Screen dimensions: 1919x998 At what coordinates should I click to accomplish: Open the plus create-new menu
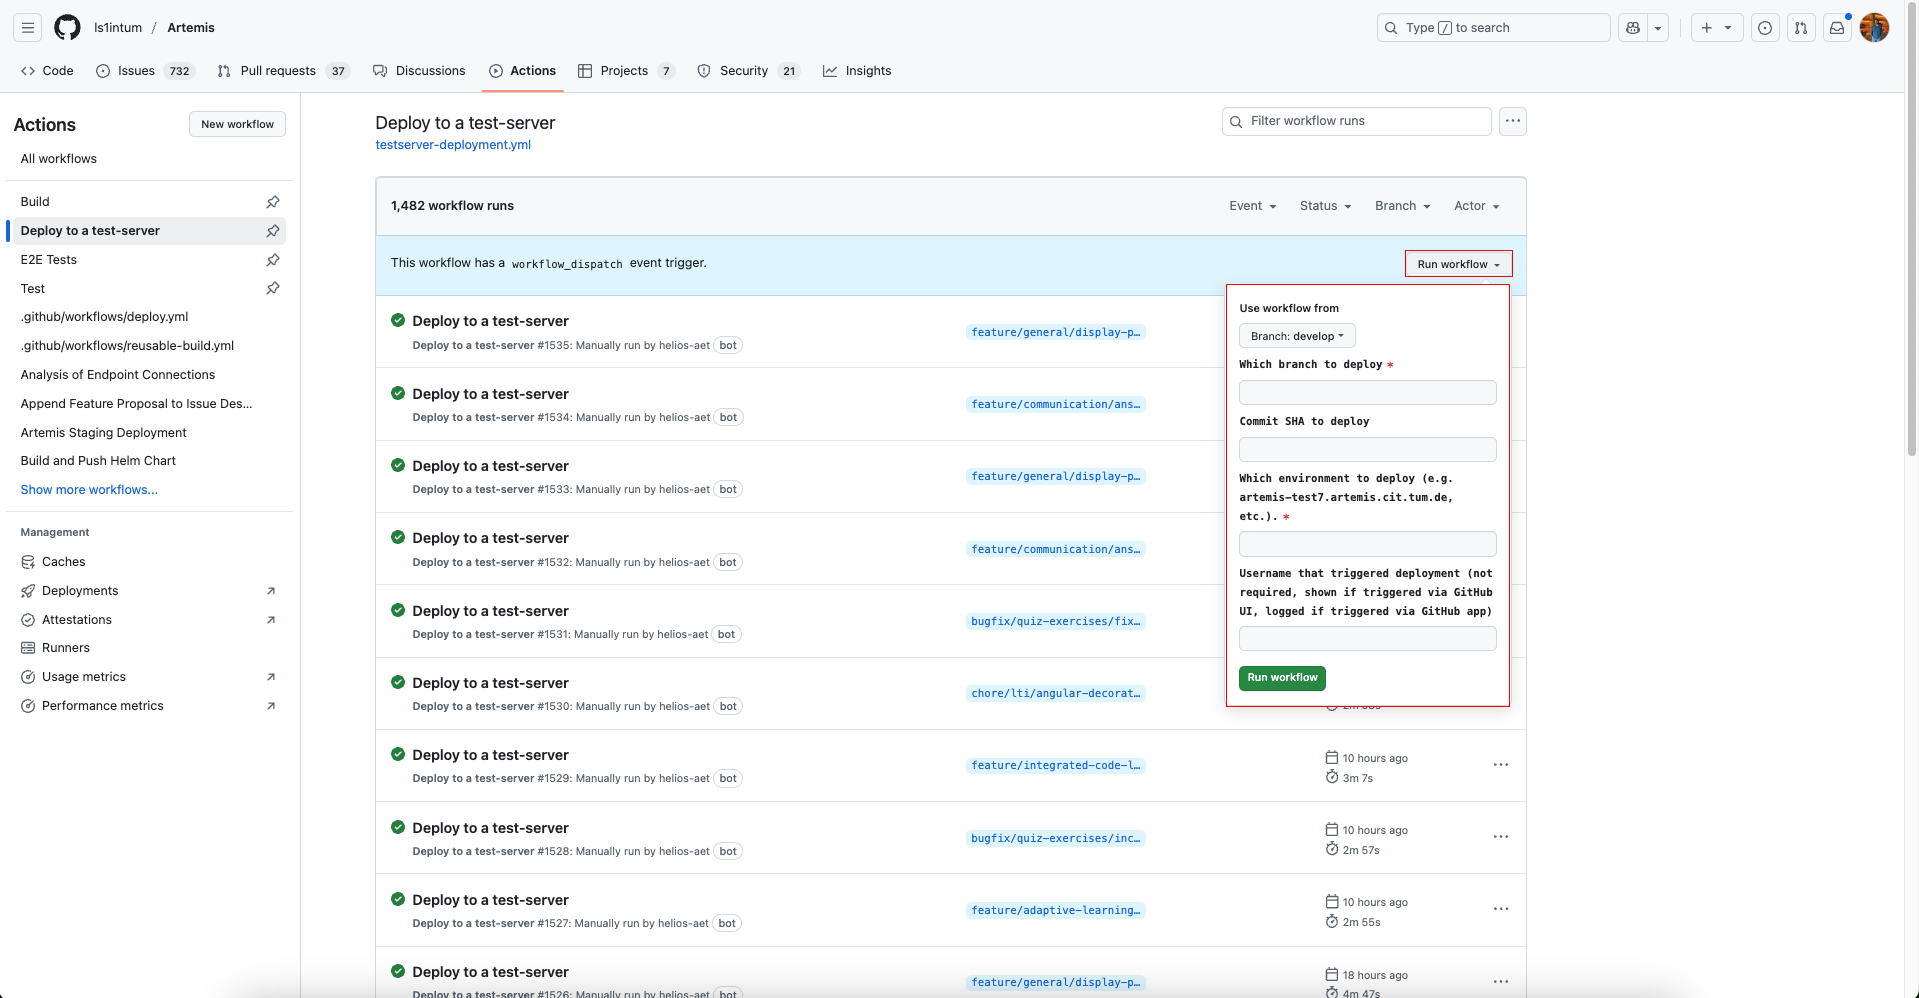[x=1717, y=28]
